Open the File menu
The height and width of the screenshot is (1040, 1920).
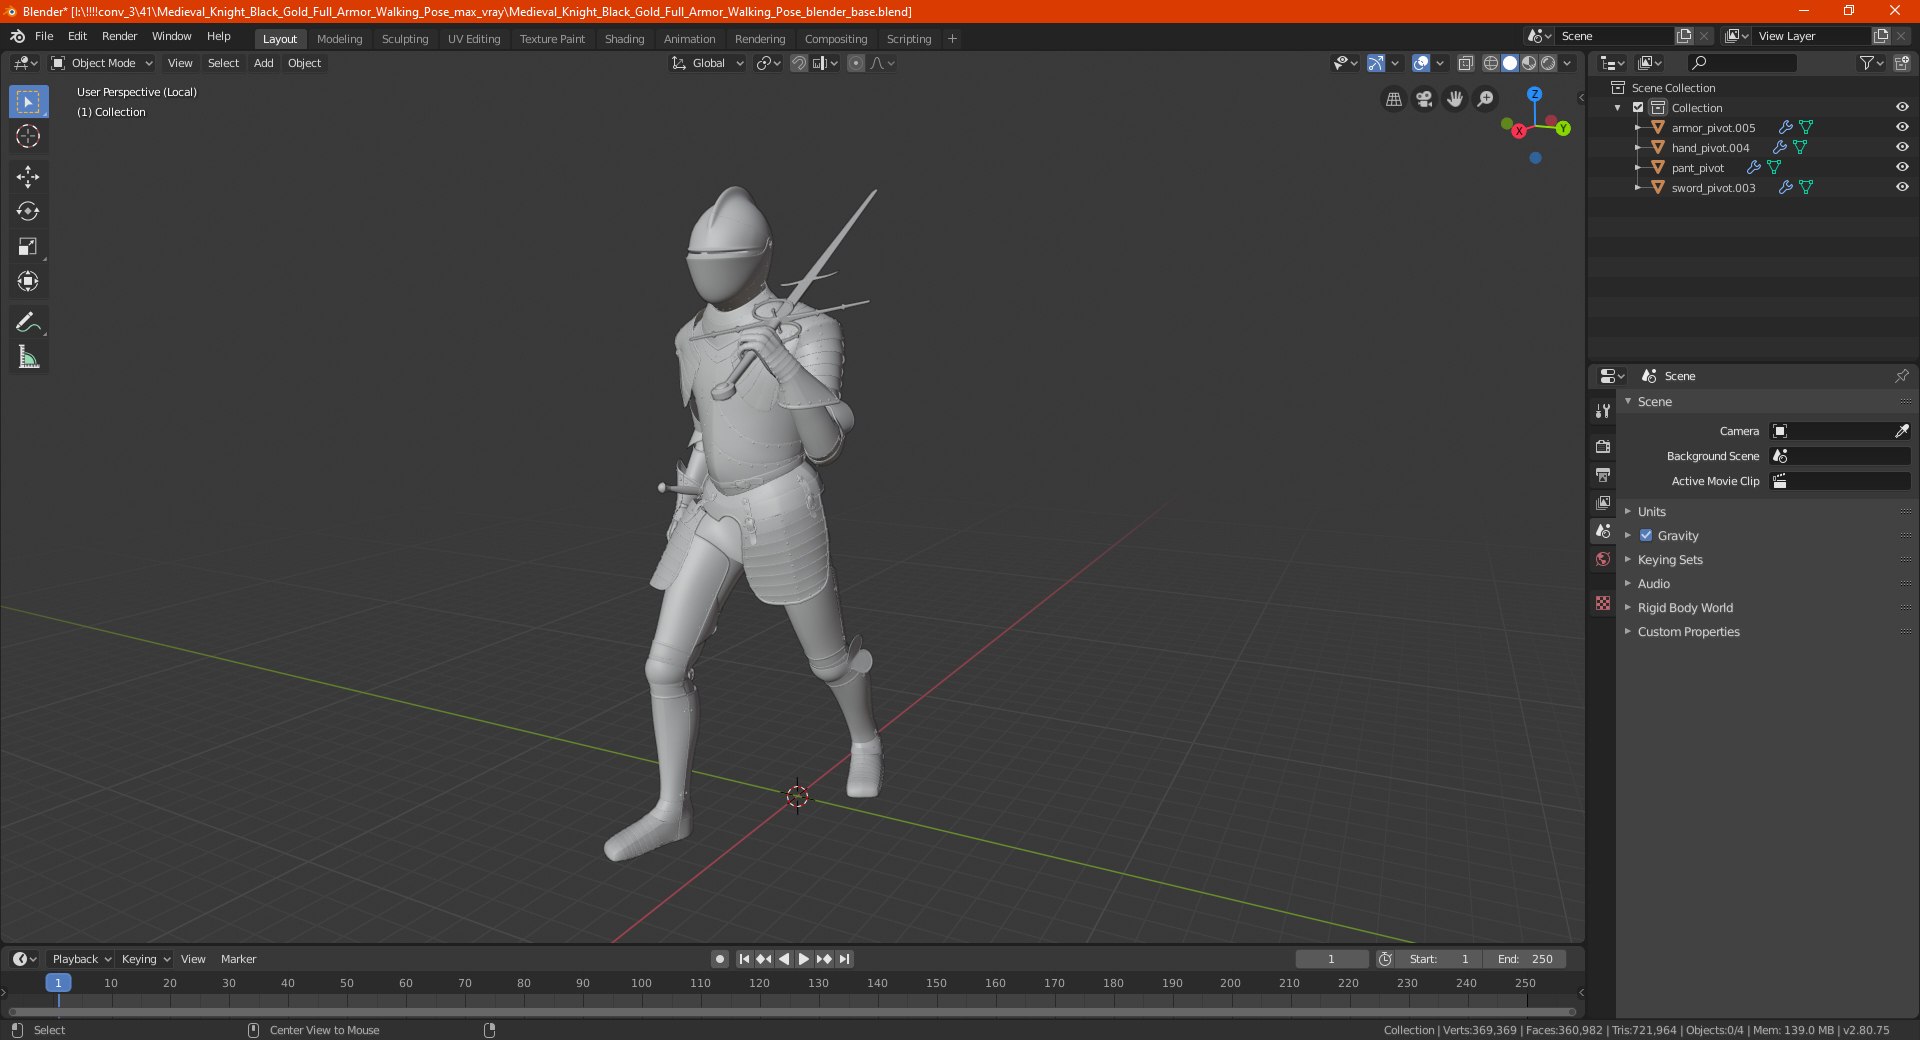[x=44, y=36]
